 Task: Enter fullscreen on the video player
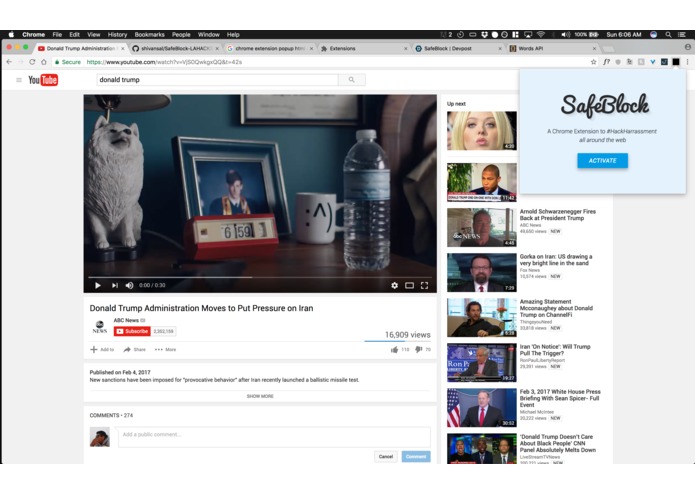coord(424,285)
